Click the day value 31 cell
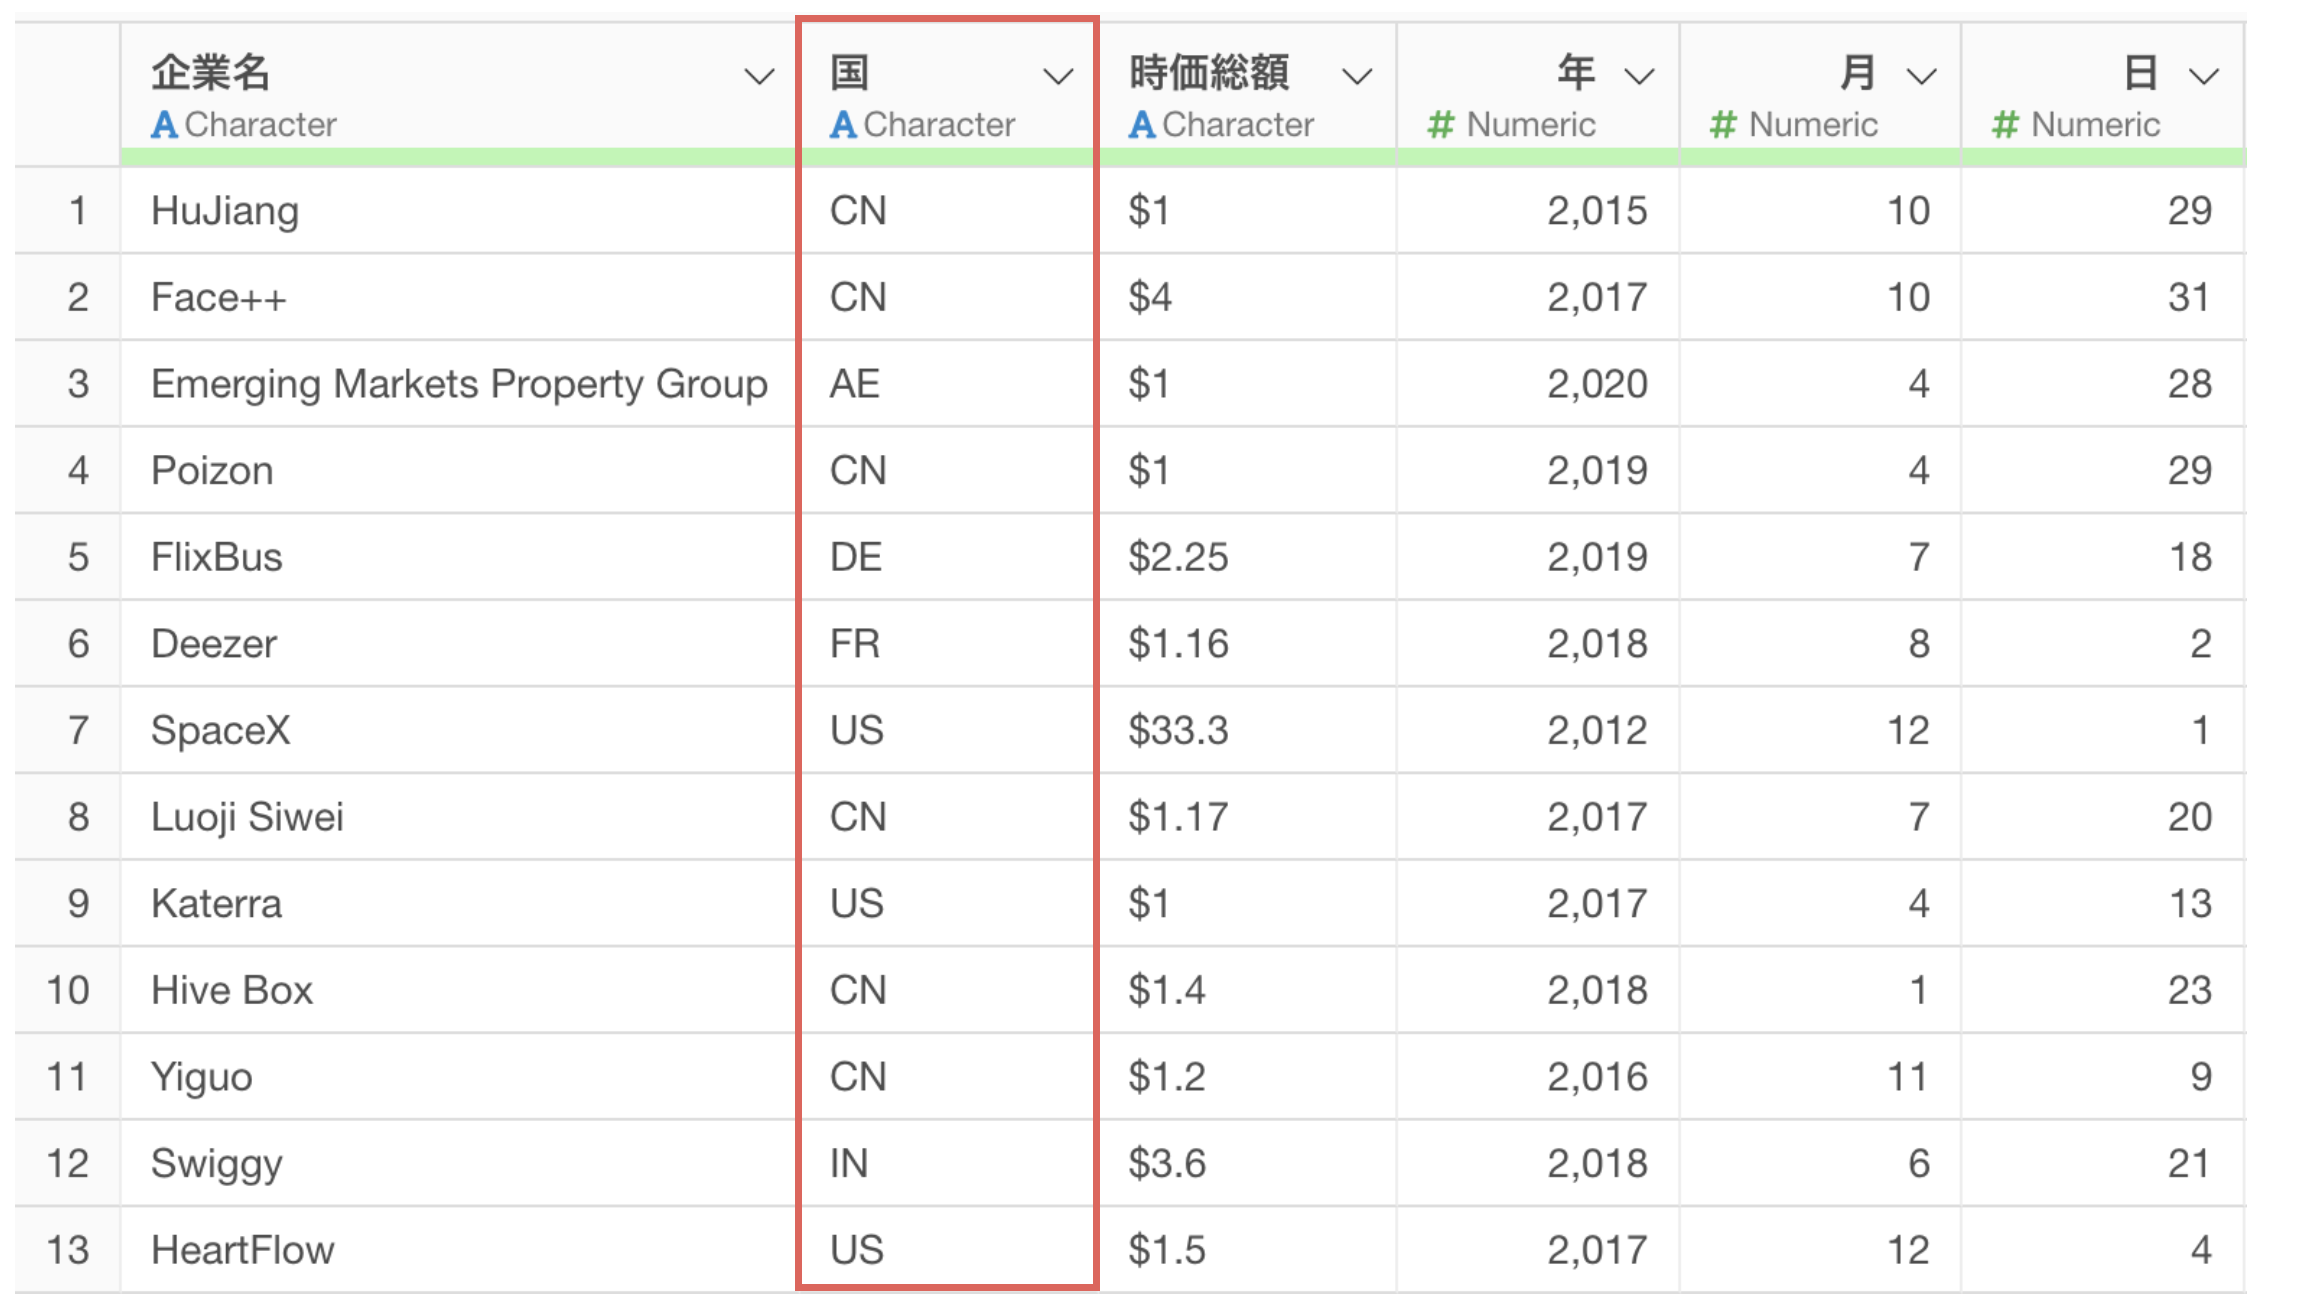The height and width of the screenshot is (1314, 2314). (2103, 297)
